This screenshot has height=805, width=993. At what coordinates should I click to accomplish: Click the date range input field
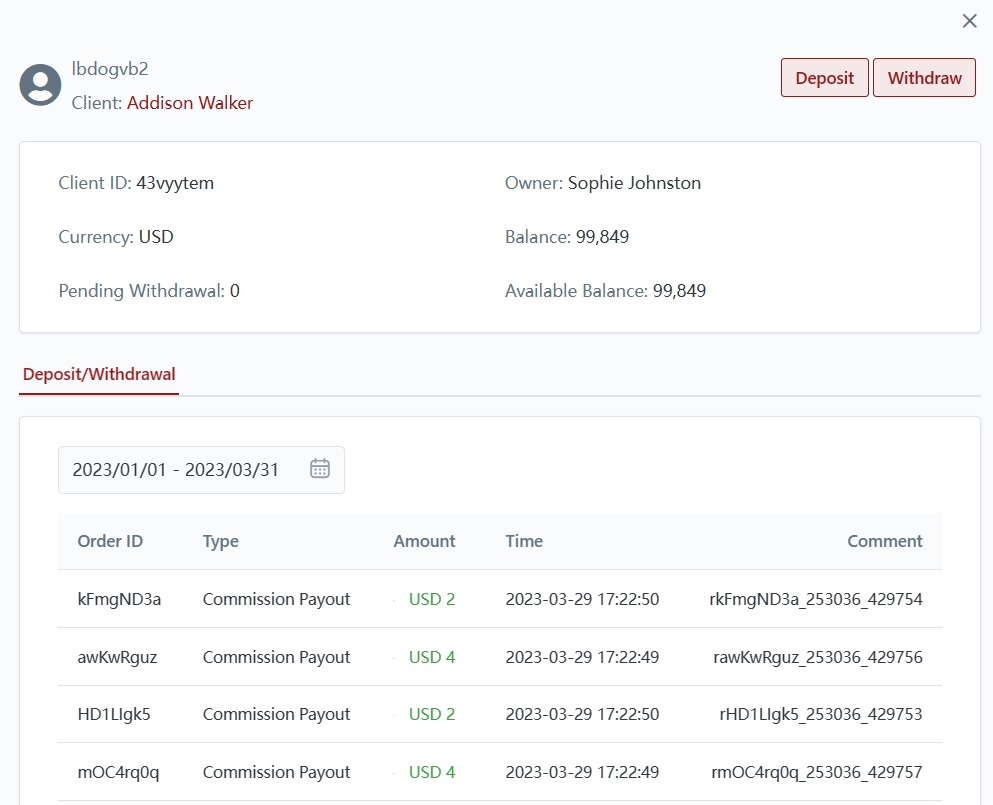pos(176,470)
